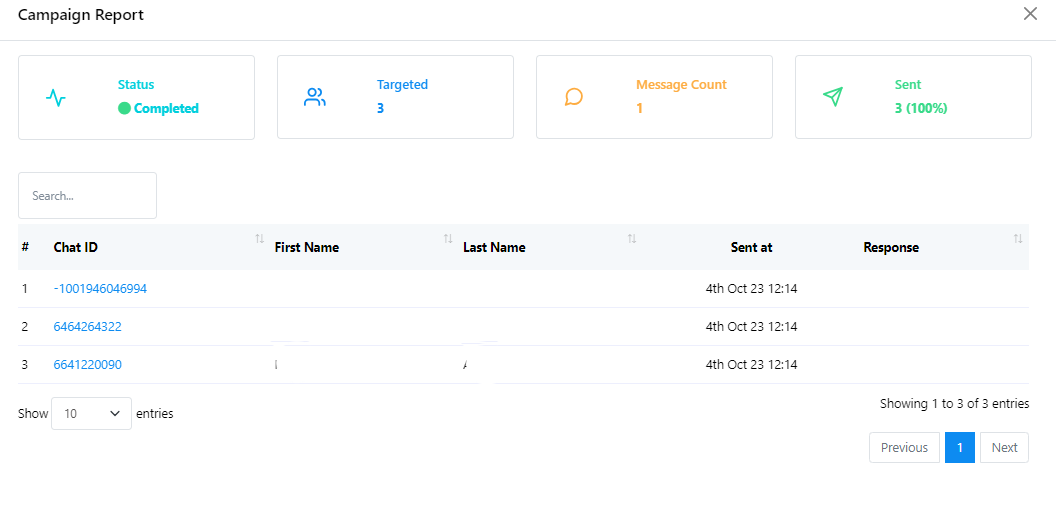Sort table by First Name arrows
Image resolution: width=1056 pixels, height=506 pixels.
pos(448,239)
